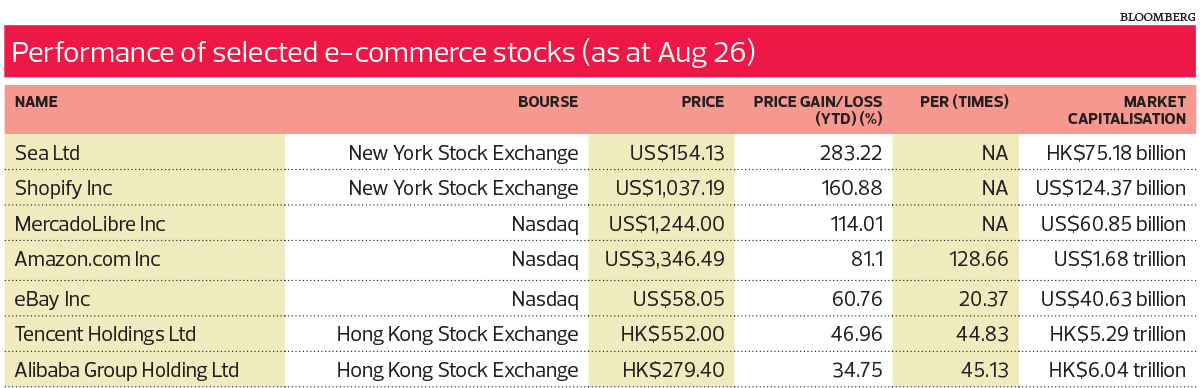Click the chart title banner text
This screenshot has width=1200, height=388.
coord(381,53)
